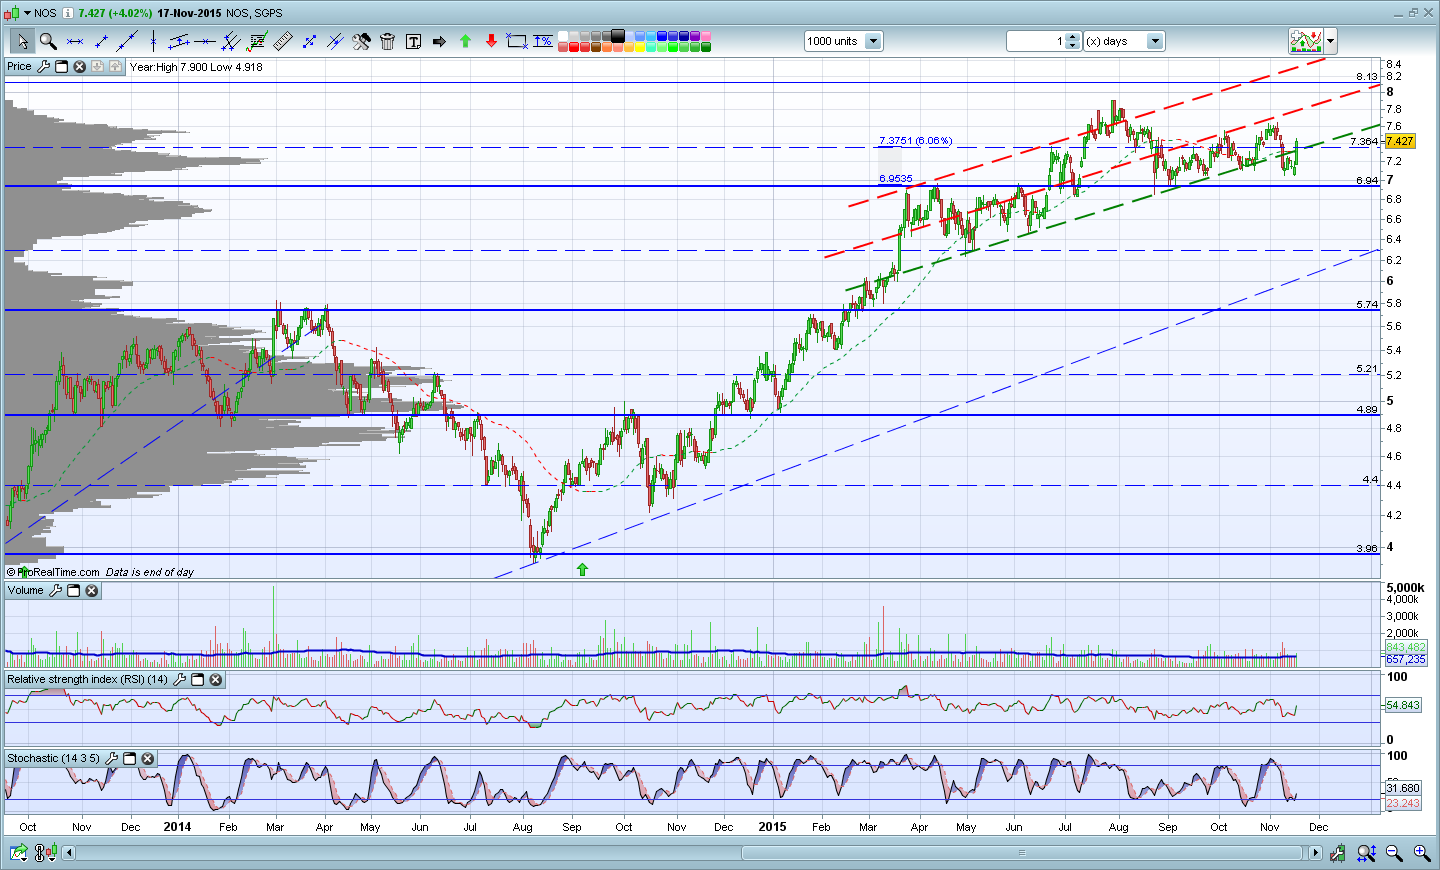Viewport: 1440px width, 870px height.
Task: Pick the black color swatch
Action: (618, 36)
